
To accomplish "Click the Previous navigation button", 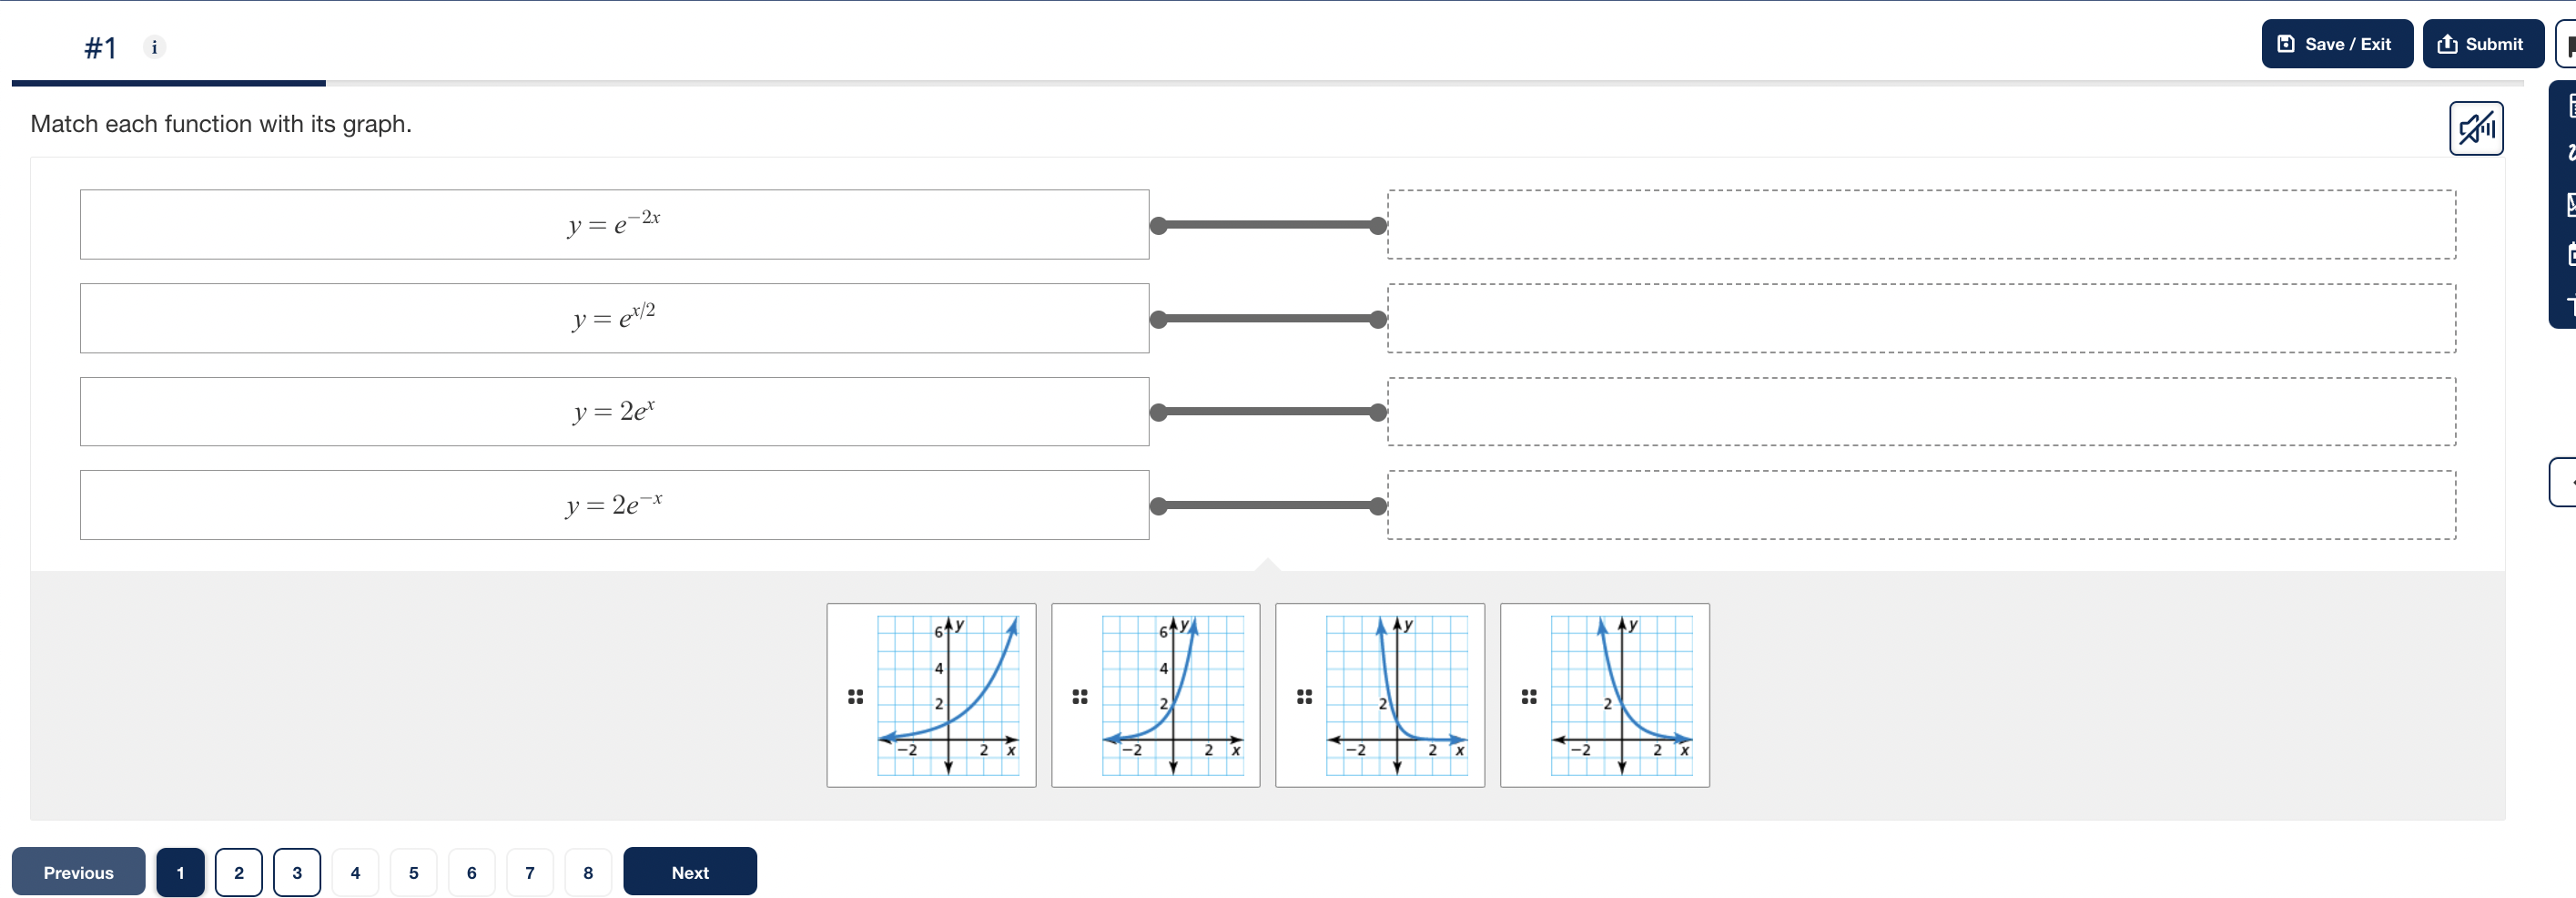I will 78,871.
